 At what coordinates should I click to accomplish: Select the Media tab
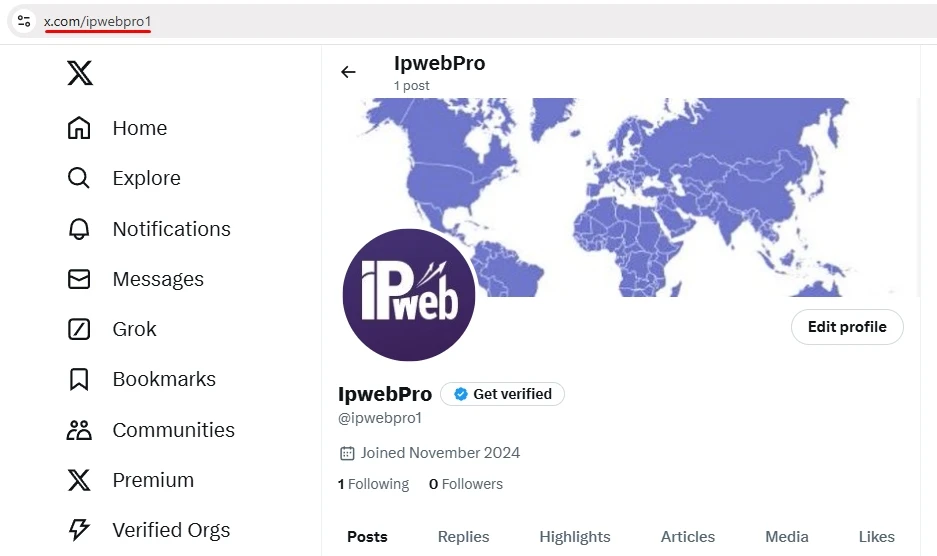pyautogui.click(x=786, y=537)
